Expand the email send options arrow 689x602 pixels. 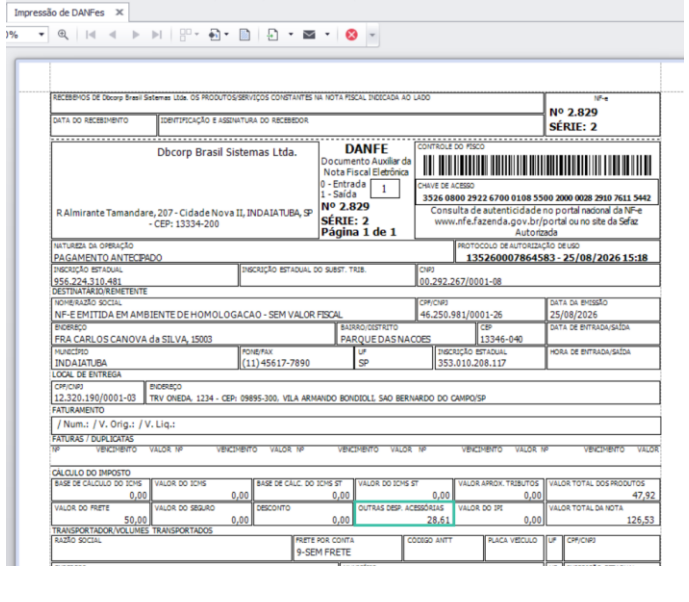(327, 34)
